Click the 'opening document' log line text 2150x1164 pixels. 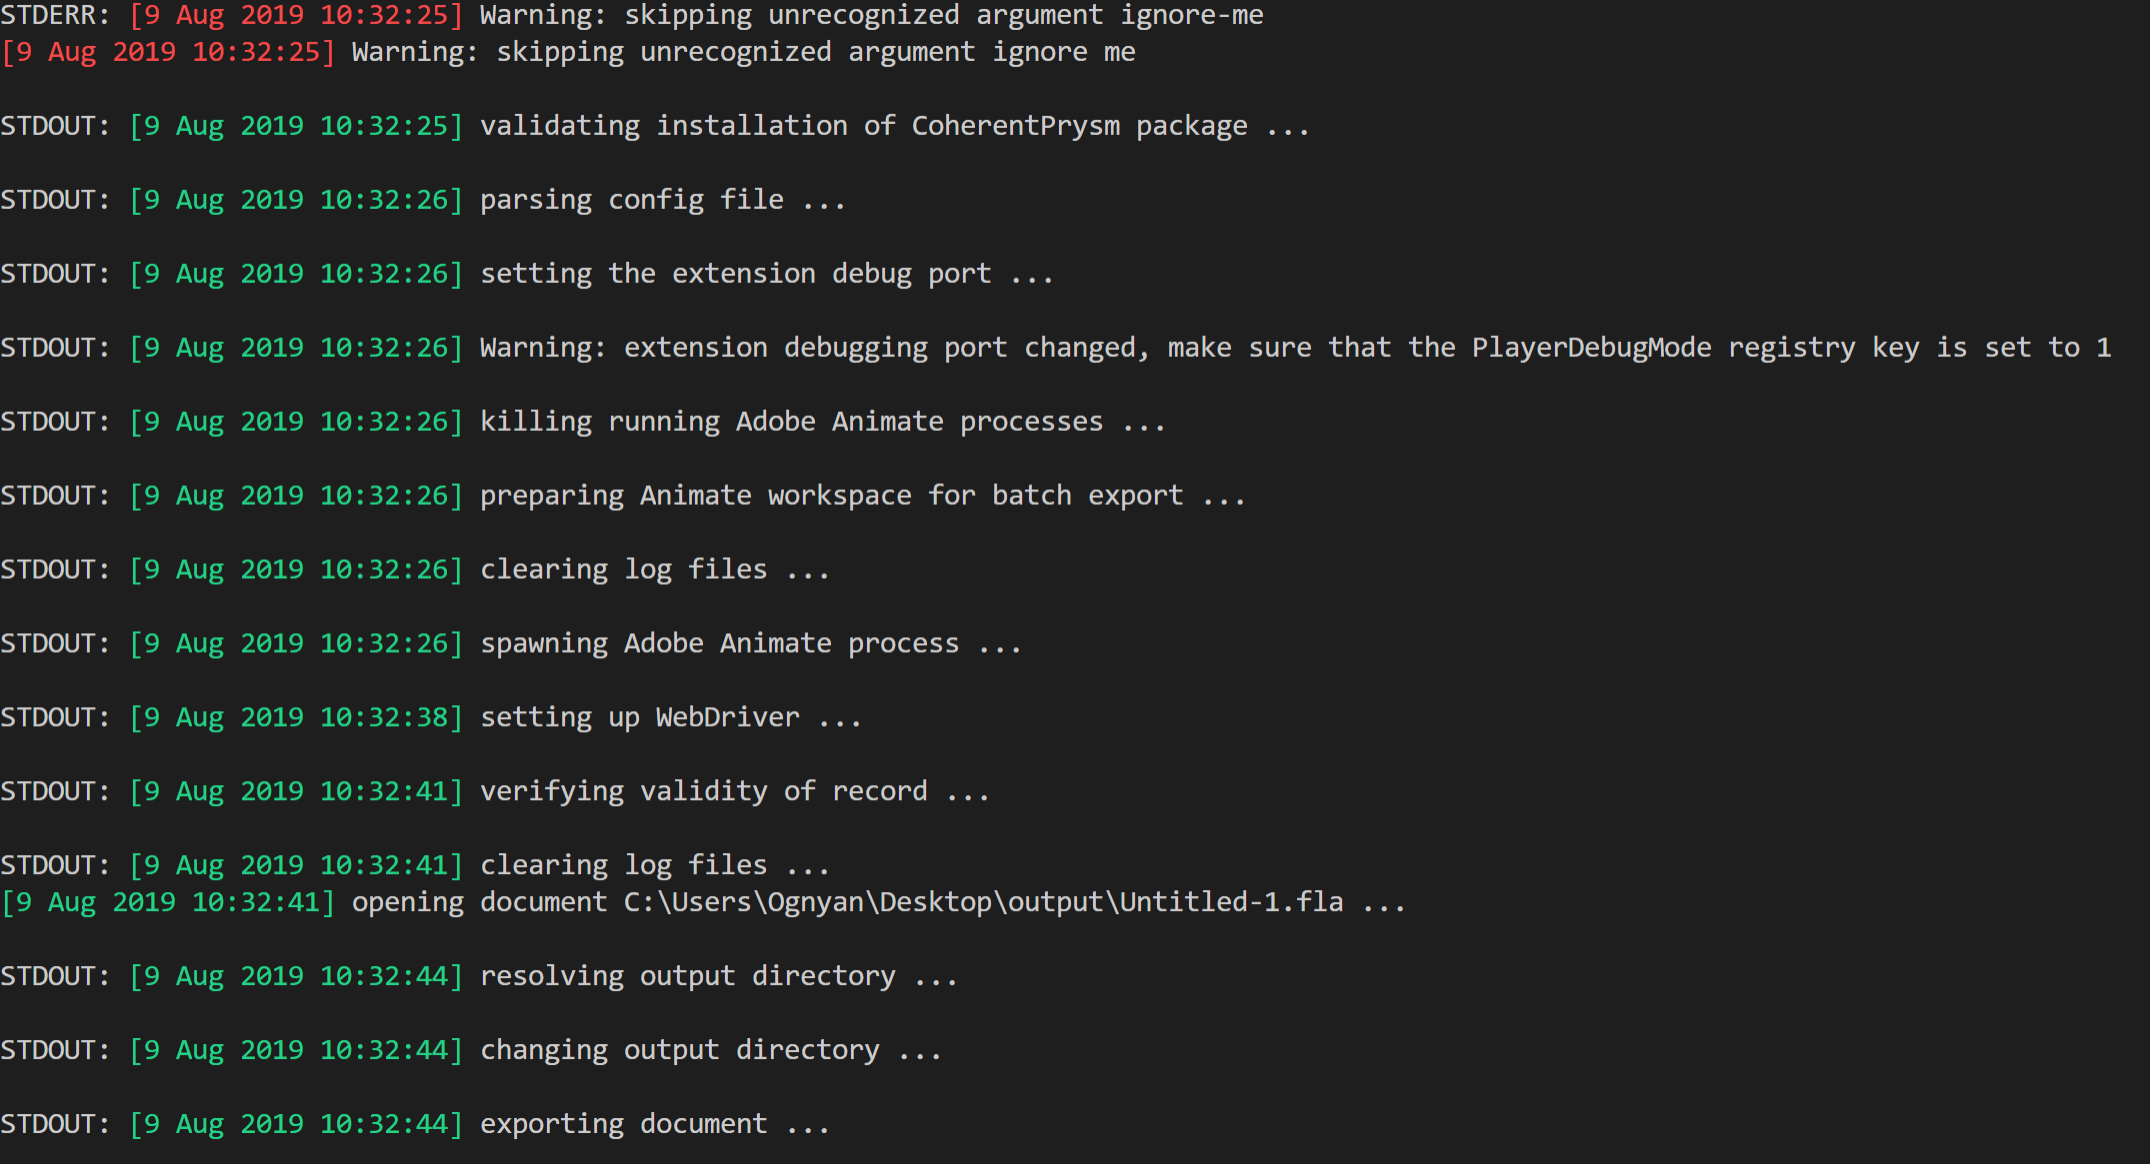pos(703,902)
